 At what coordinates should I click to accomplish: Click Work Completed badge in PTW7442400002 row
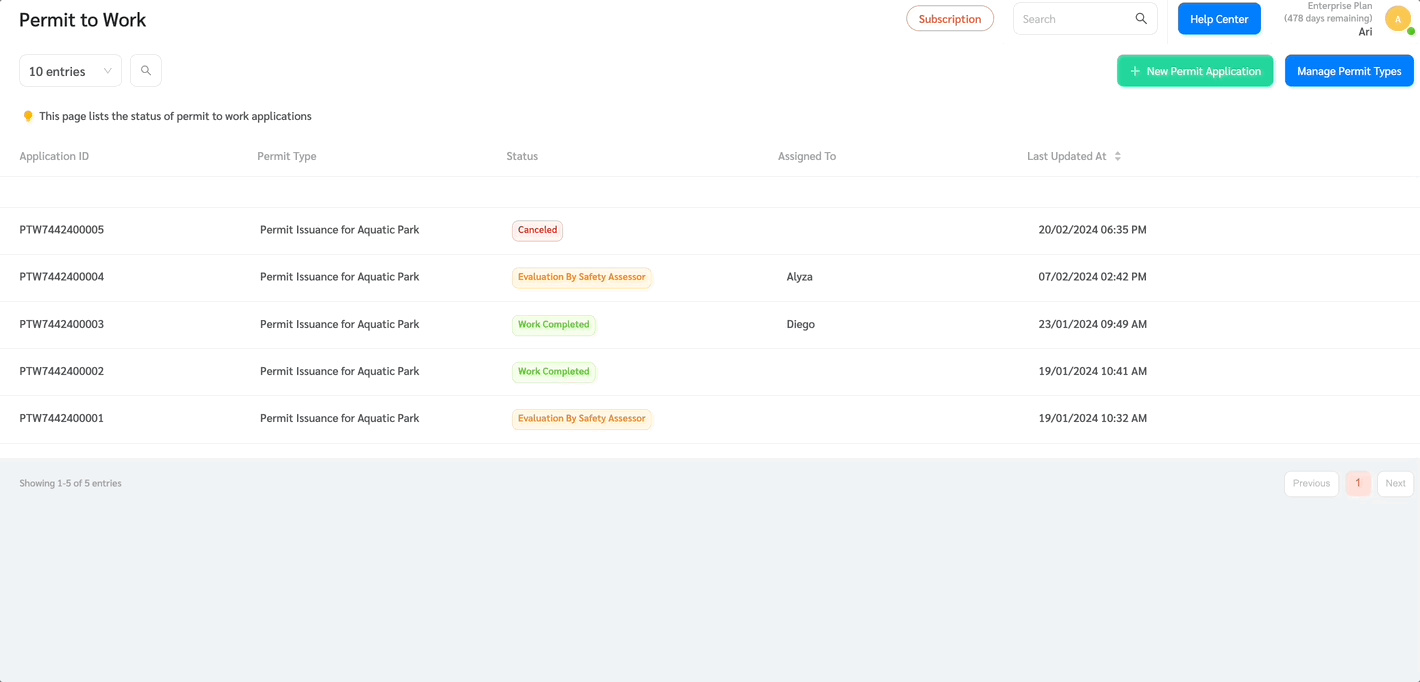pos(554,371)
